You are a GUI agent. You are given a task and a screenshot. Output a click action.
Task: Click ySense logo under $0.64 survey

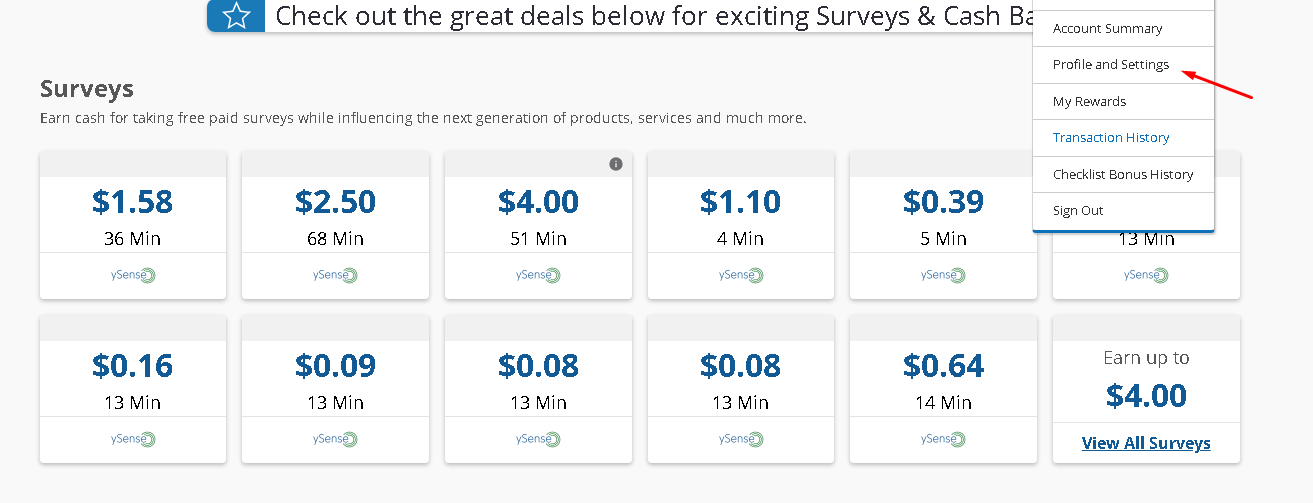[x=944, y=439]
